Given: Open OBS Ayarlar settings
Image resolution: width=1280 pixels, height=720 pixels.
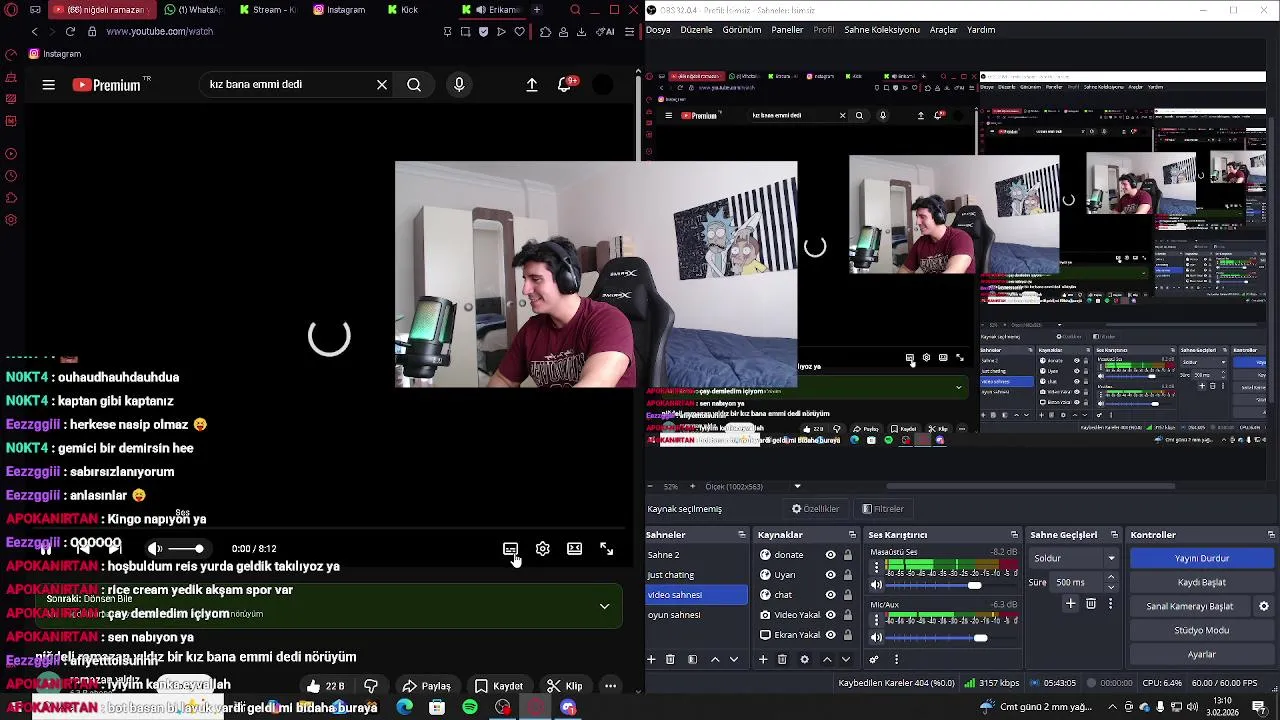Looking at the screenshot, I should pyautogui.click(x=1202, y=654).
